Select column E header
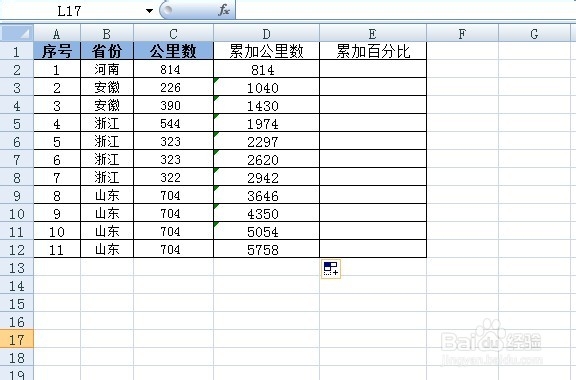This screenshot has width=576, height=380. point(373,33)
